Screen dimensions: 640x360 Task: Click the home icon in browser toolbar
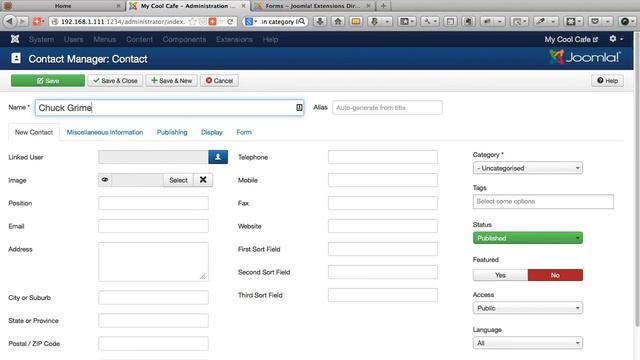[338, 21]
